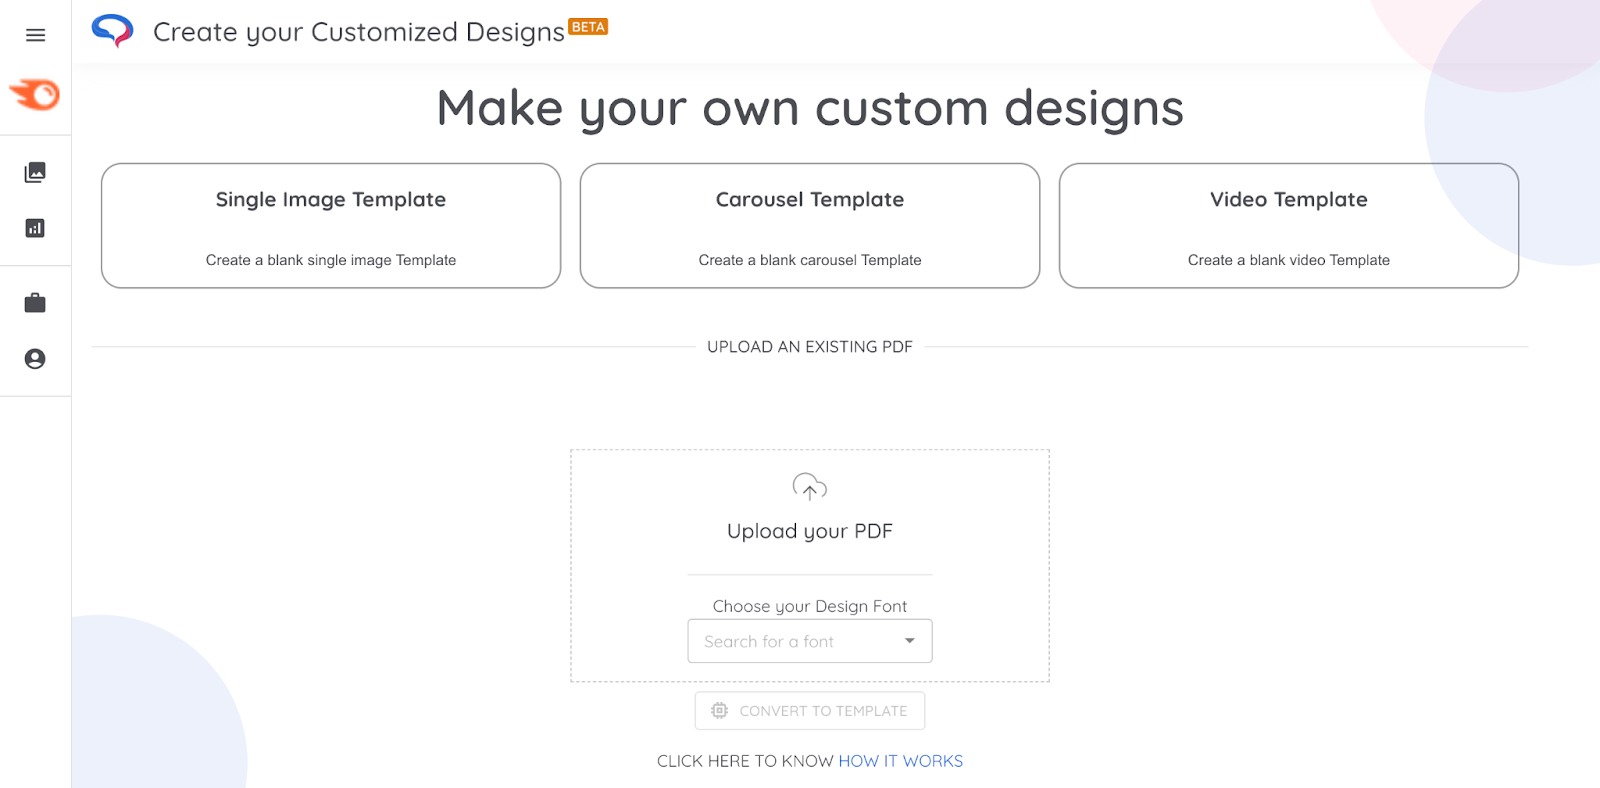Click the Upload your PDF text
The width and height of the screenshot is (1600, 788).
coord(810,531)
